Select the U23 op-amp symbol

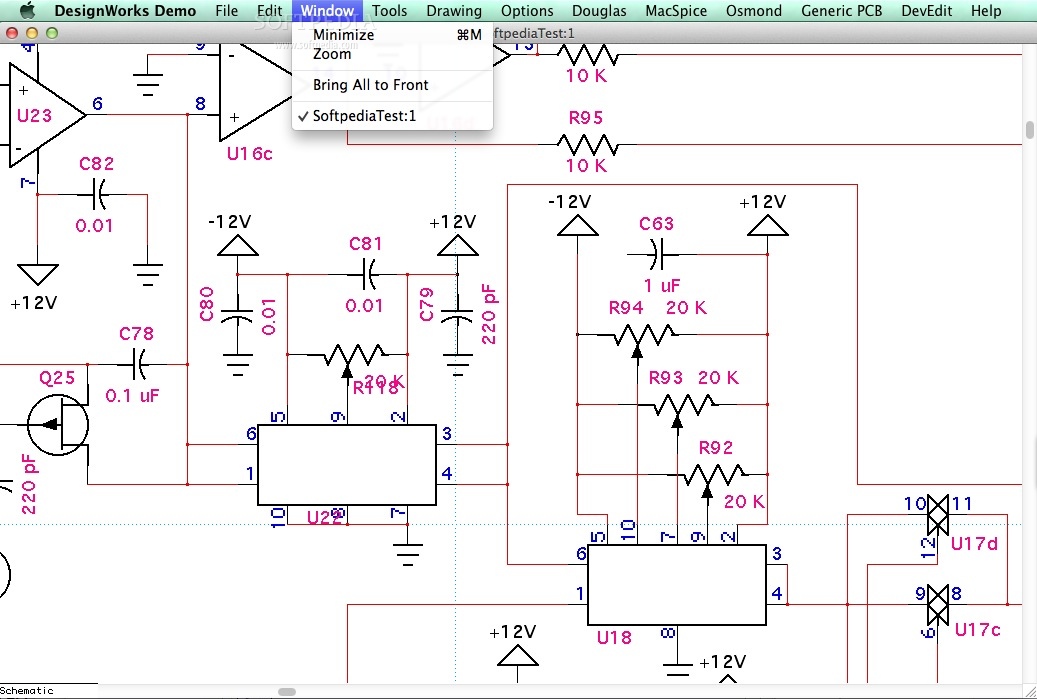point(47,116)
